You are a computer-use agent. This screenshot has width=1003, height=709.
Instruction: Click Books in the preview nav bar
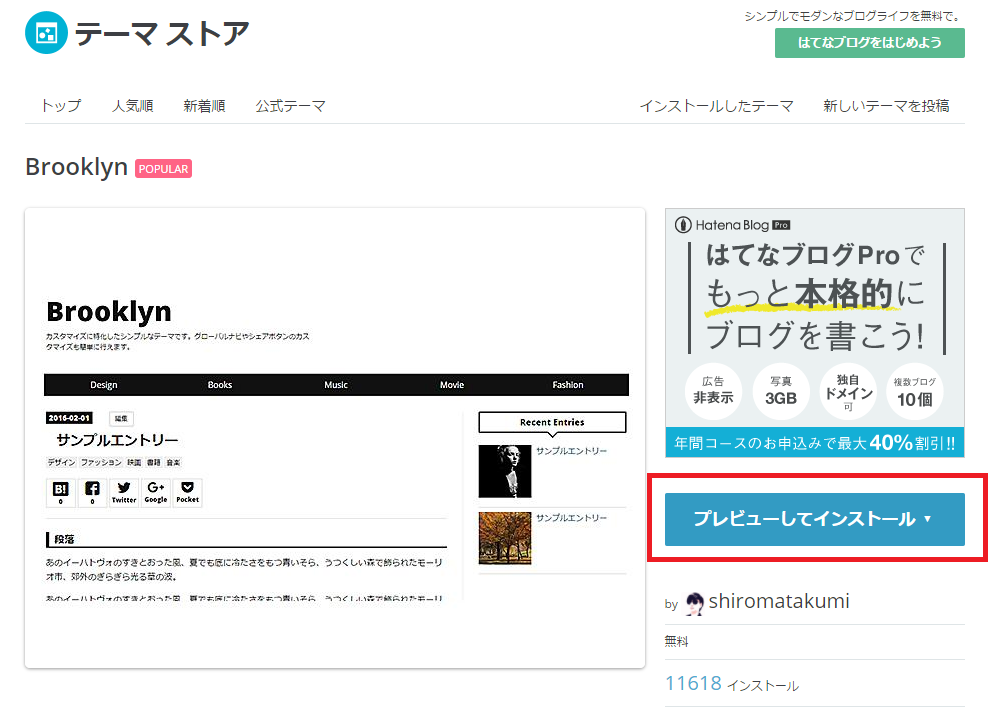click(219, 385)
